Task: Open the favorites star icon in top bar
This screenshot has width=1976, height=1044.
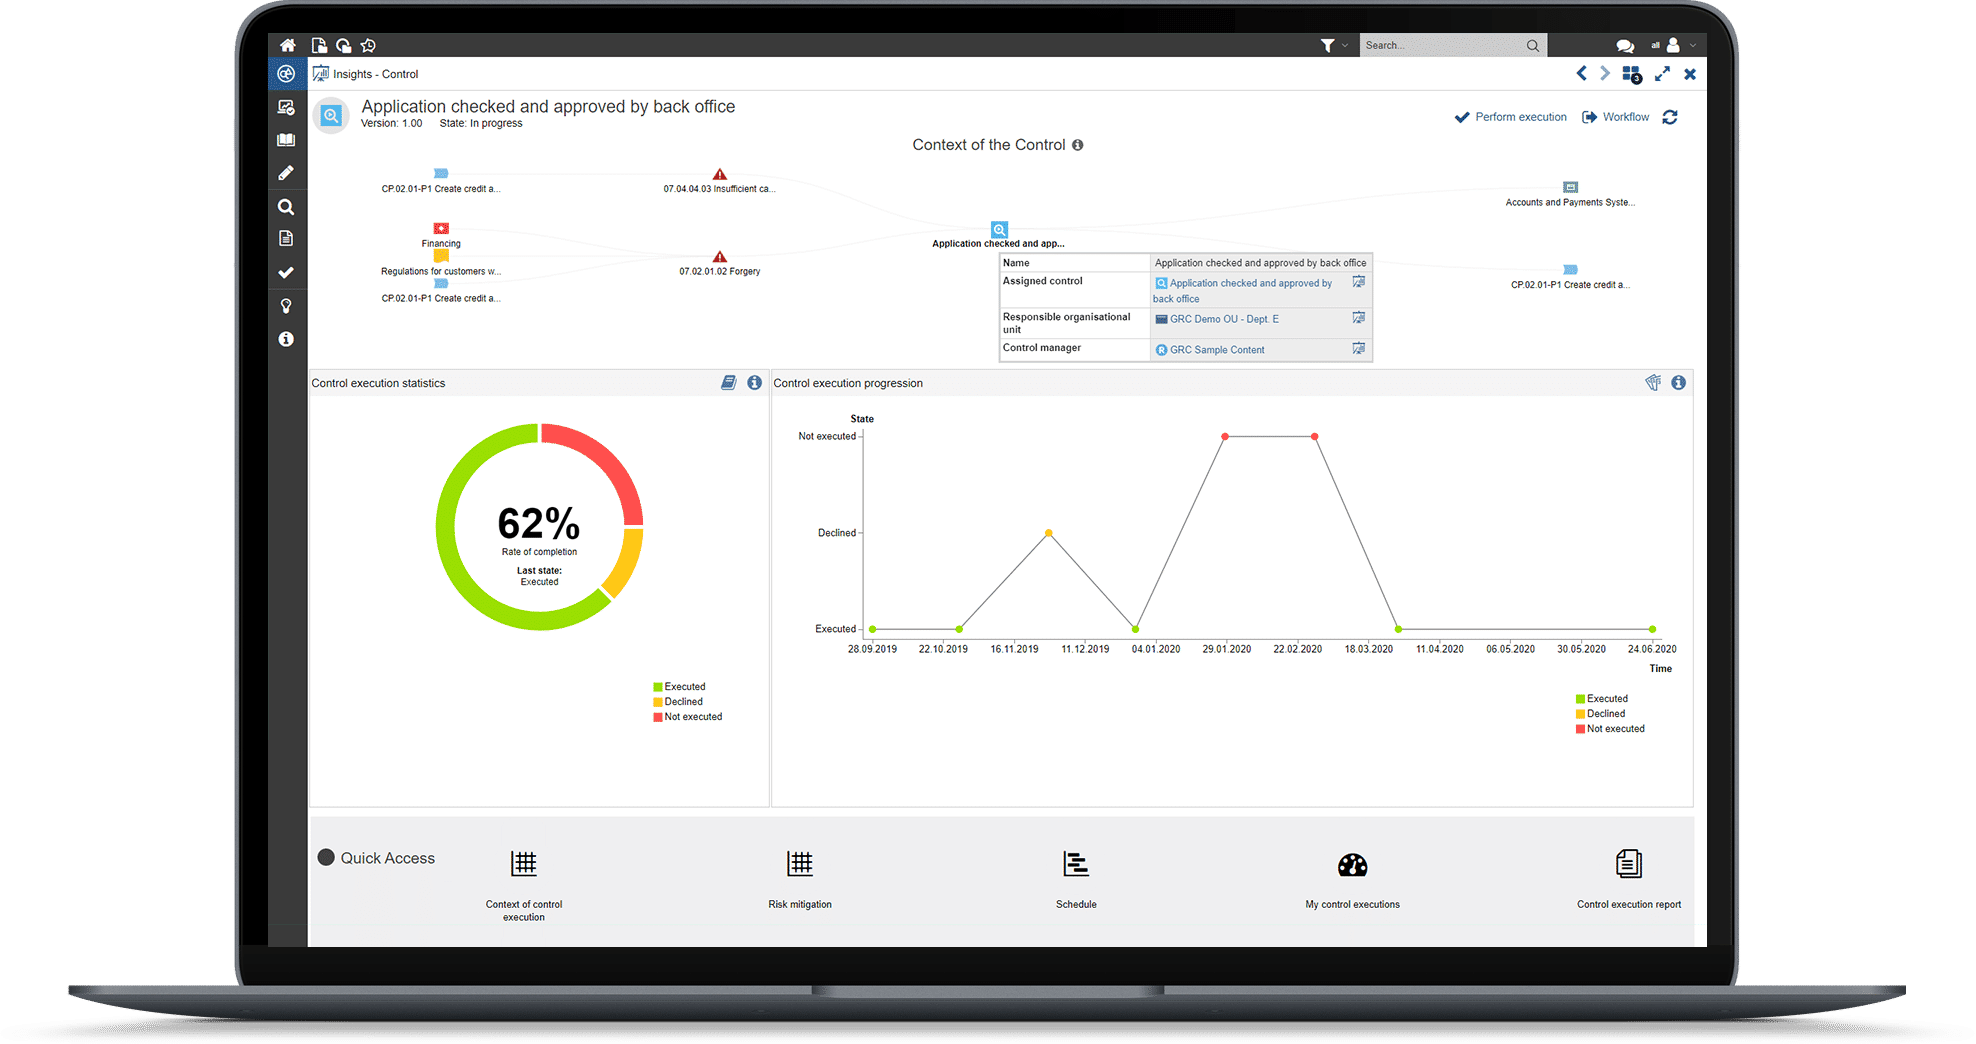Action: click(x=368, y=45)
